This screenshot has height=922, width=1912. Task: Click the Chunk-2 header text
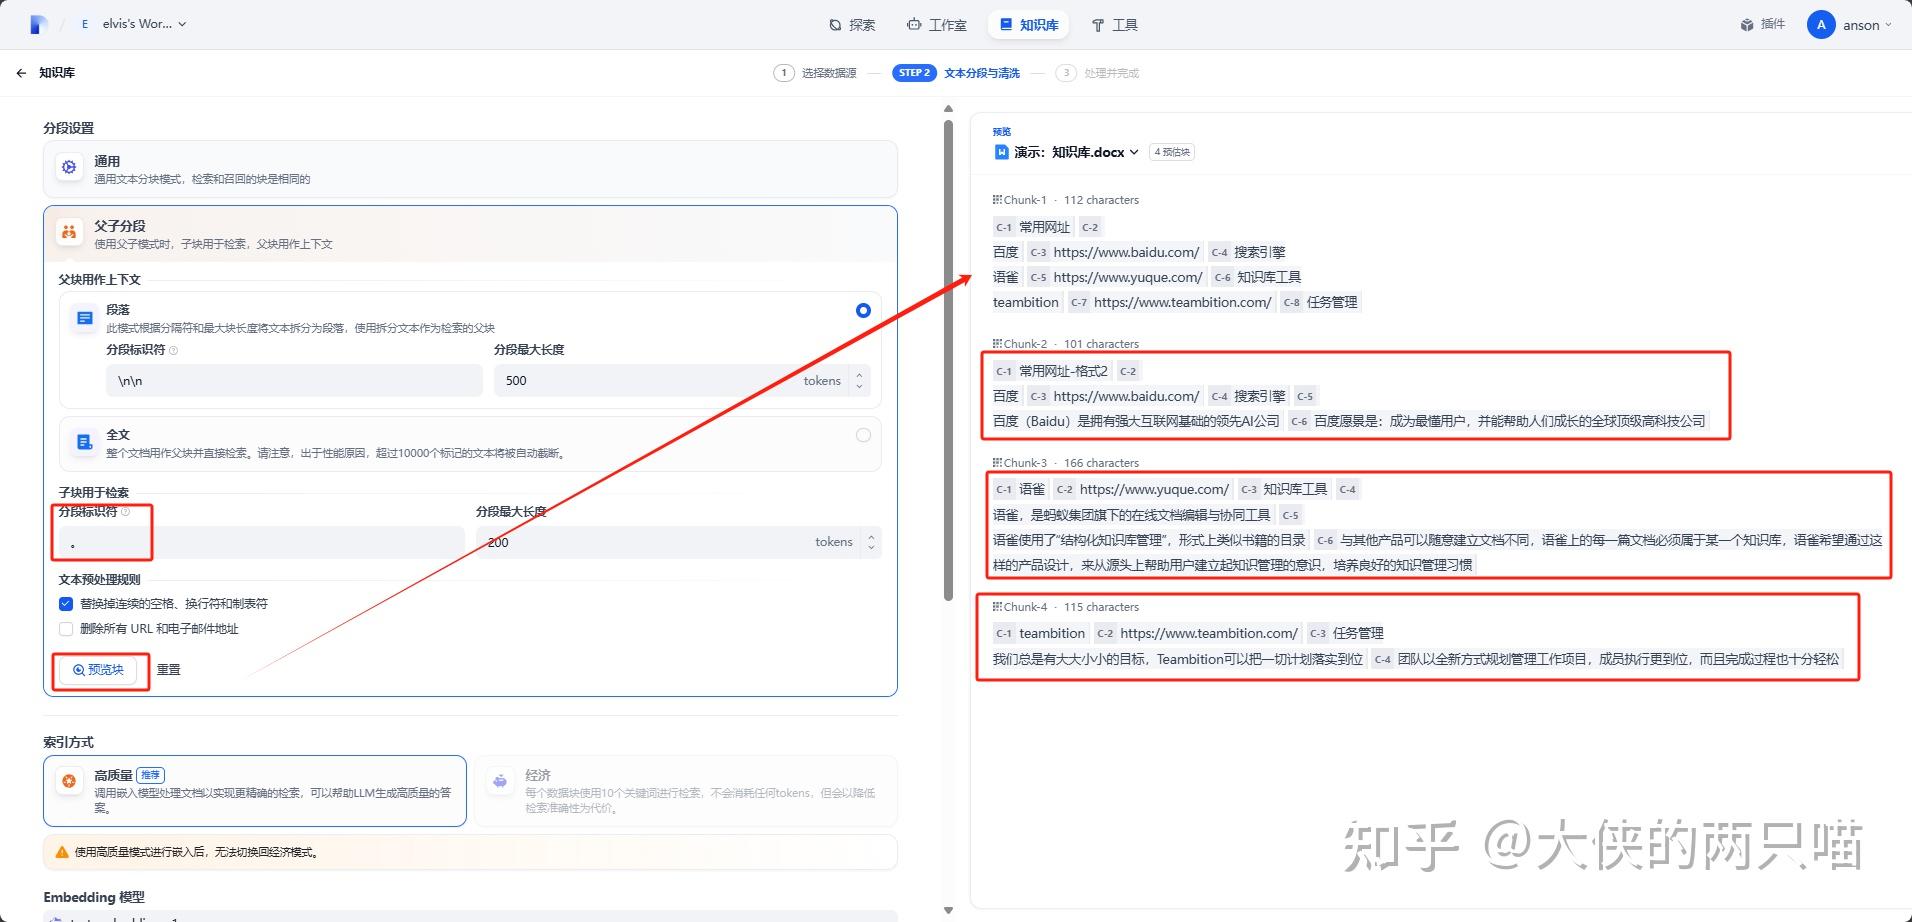tap(1066, 344)
